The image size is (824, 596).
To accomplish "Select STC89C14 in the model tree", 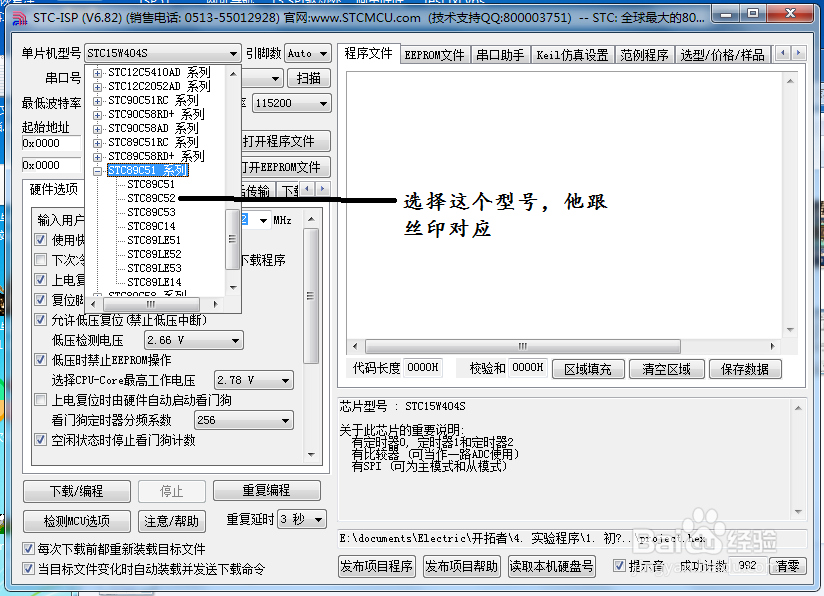I will pyautogui.click(x=151, y=226).
